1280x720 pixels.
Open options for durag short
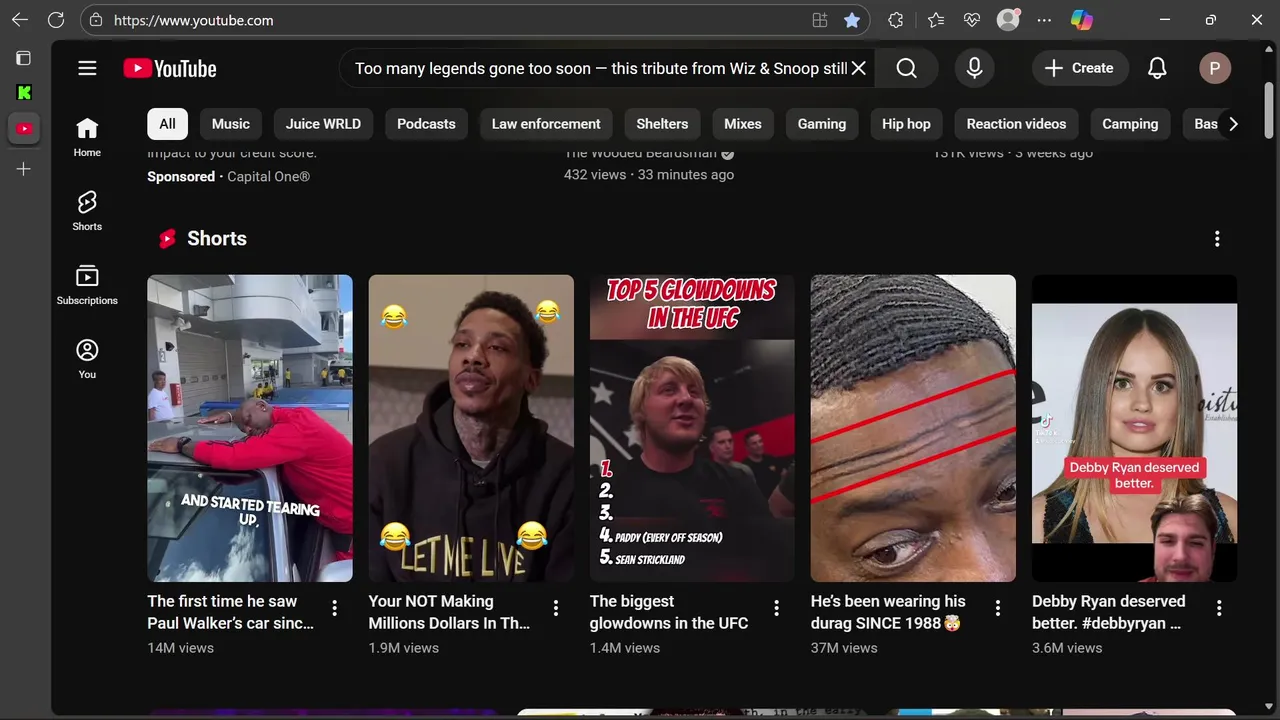(x=998, y=608)
